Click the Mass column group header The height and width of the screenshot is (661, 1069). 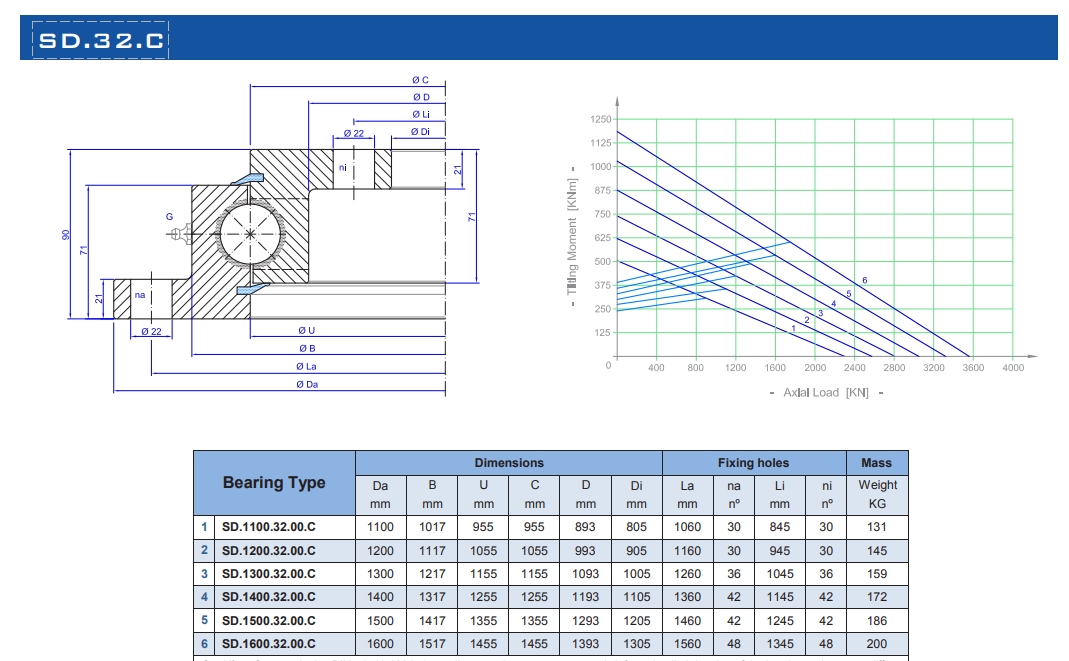click(x=877, y=463)
